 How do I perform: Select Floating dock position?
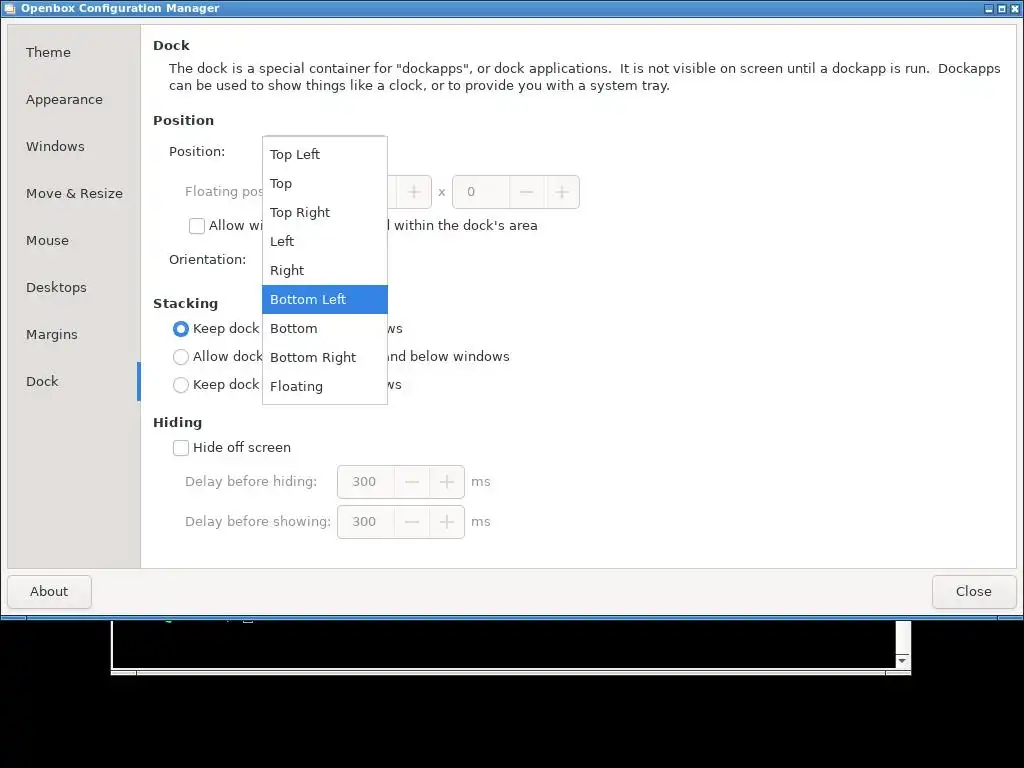pos(325,386)
